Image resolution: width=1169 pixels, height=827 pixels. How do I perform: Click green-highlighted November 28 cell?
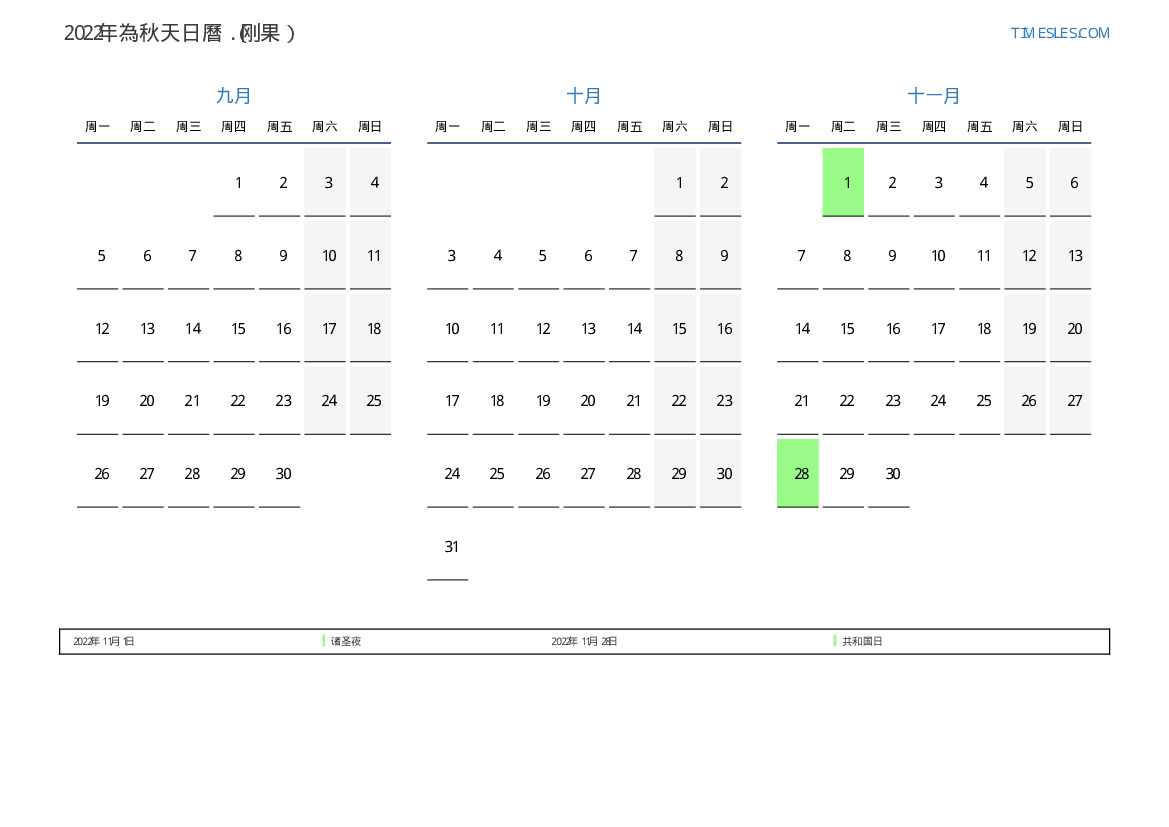pyautogui.click(x=798, y=473)
